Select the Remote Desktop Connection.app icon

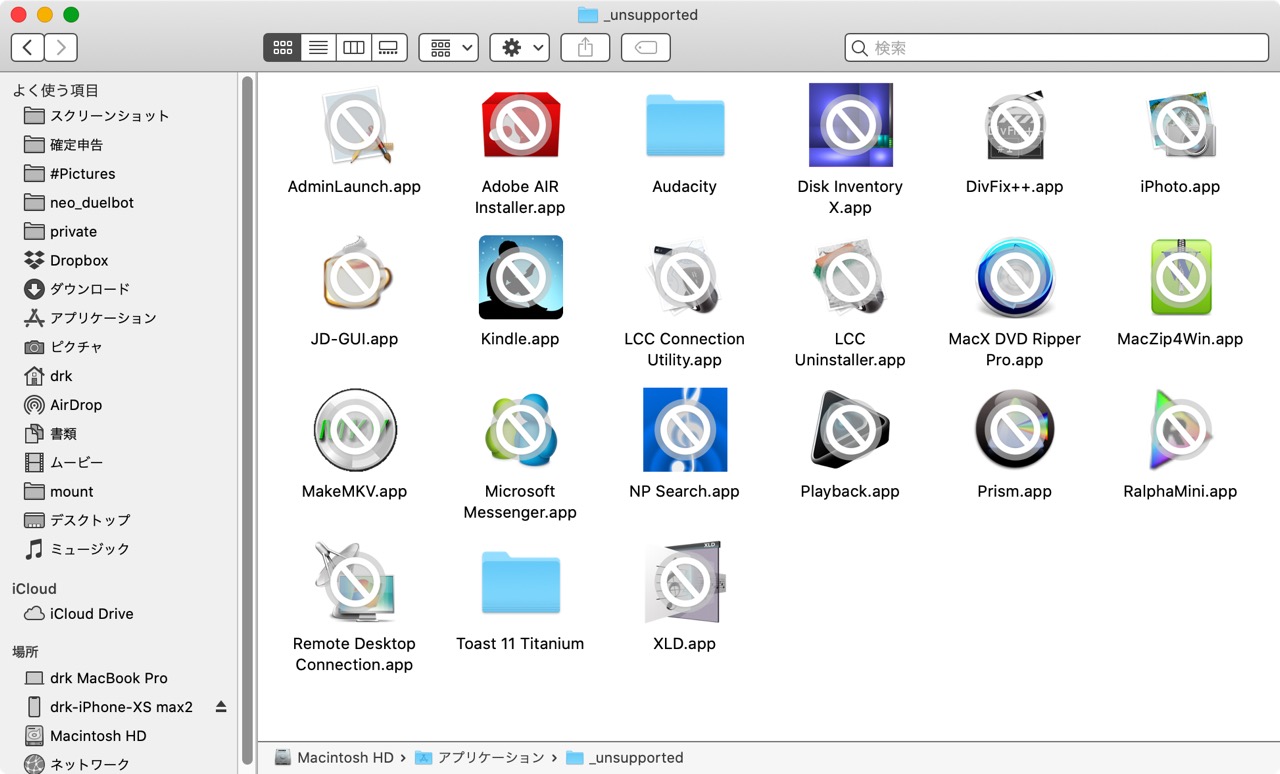pos(355,582)
